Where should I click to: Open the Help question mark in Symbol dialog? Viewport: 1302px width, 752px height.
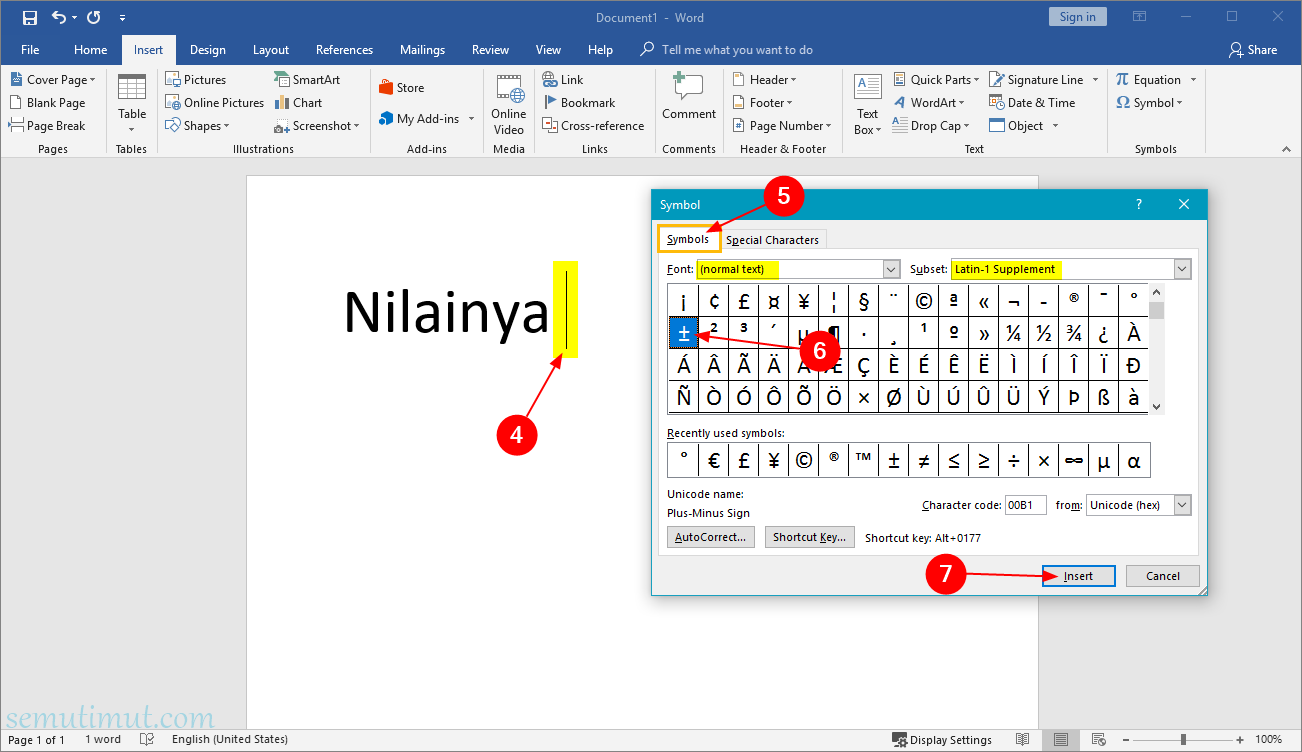(1138, 204)
